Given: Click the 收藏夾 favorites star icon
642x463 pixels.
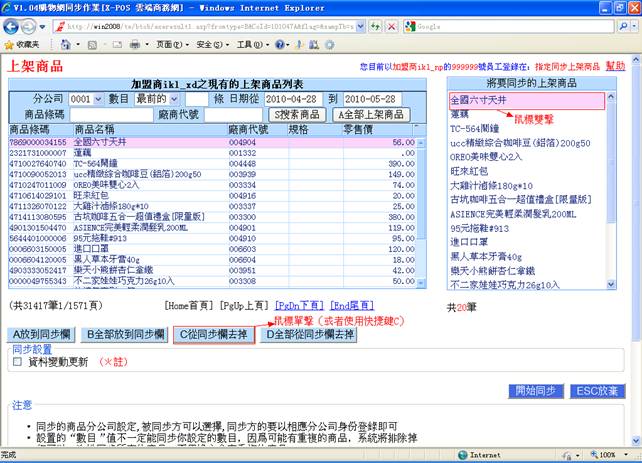Looking at the screenshot, I should coord(9,45).
